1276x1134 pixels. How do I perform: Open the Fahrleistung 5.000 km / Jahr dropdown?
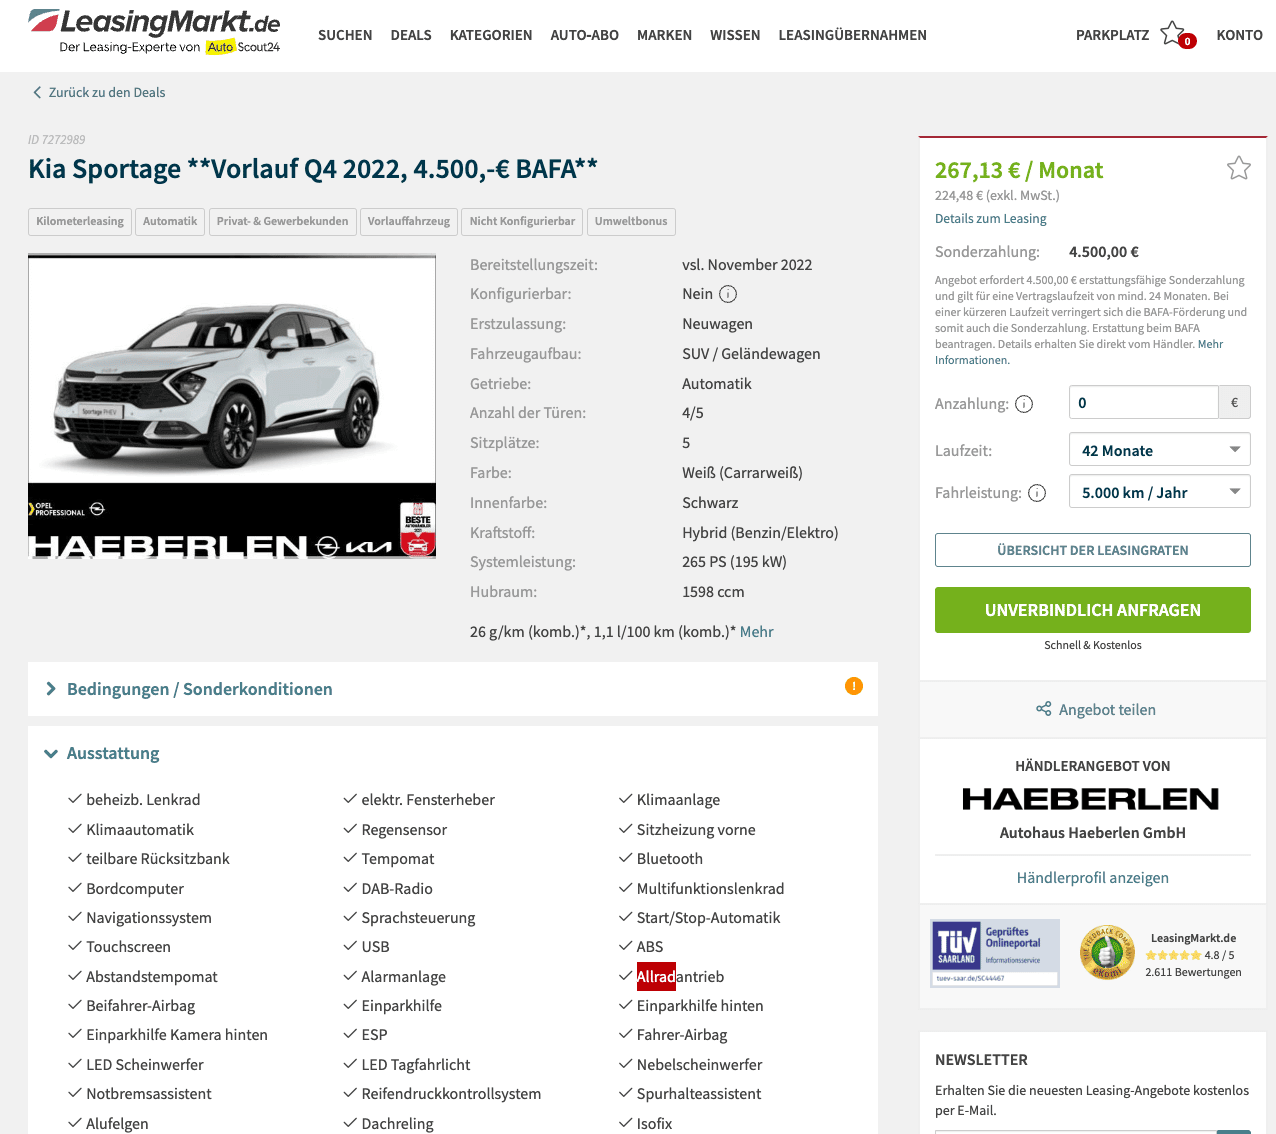pyautogui.click(x=1159, y=492)
